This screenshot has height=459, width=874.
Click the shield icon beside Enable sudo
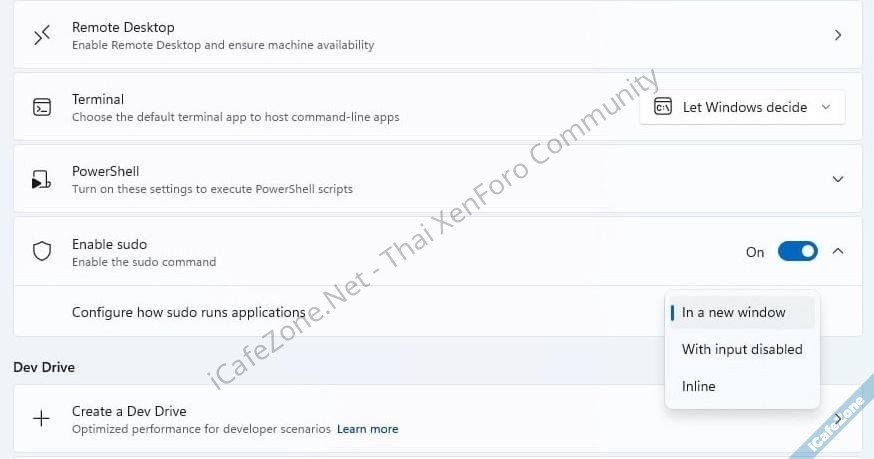click(x=41, y=252)
